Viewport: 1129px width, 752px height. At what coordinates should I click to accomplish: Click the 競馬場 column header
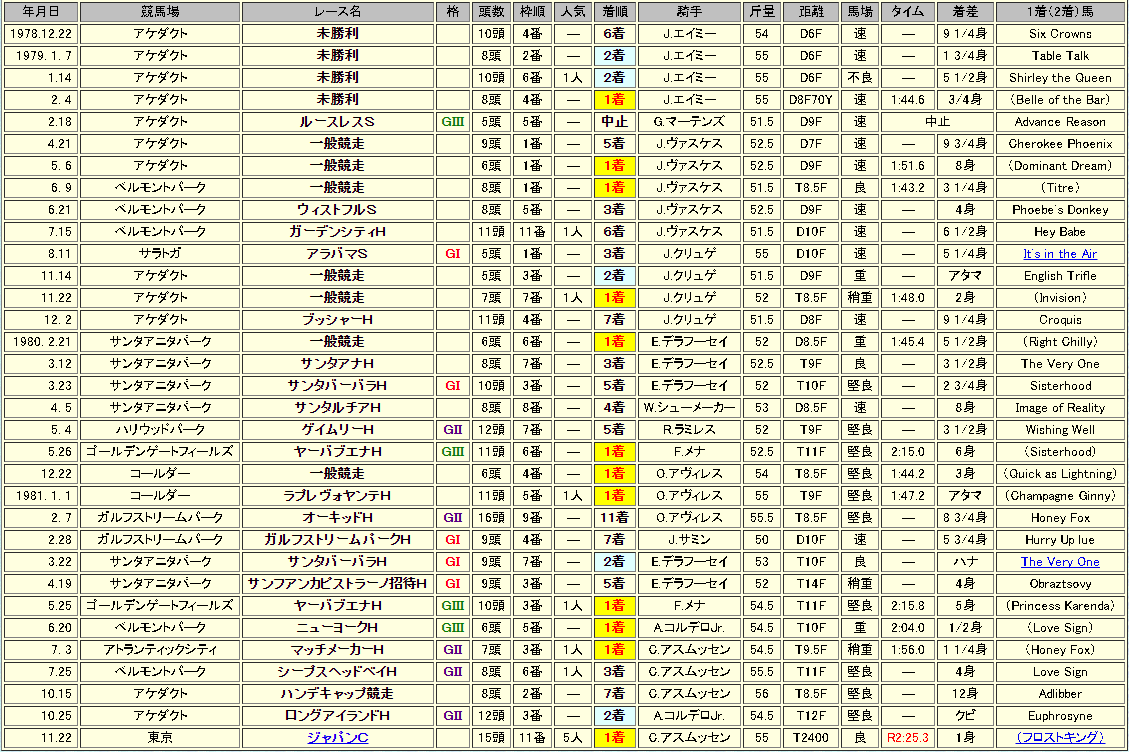pos(160,12)
